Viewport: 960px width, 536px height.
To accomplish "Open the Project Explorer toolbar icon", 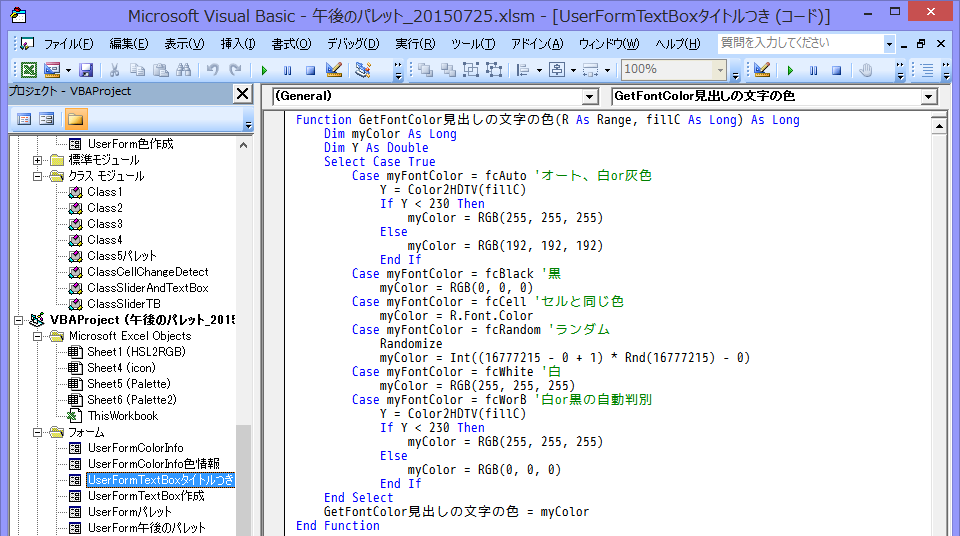I will point(363,70).
